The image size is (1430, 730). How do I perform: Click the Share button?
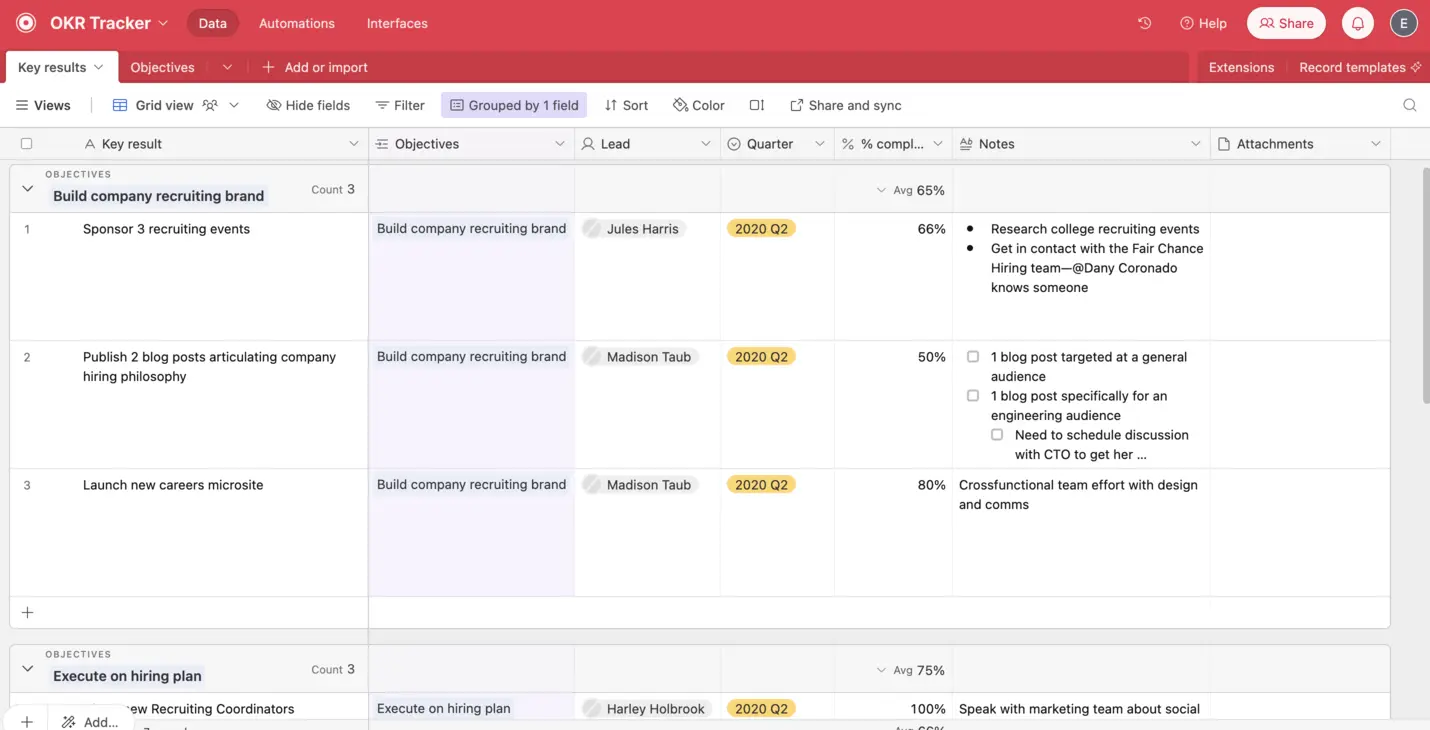pos(1285,23)
